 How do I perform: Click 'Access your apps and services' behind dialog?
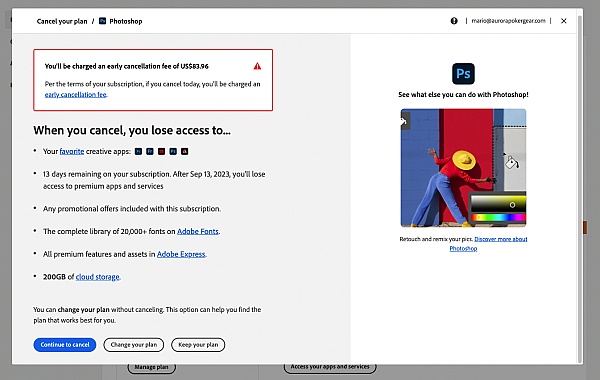(330, 367)
